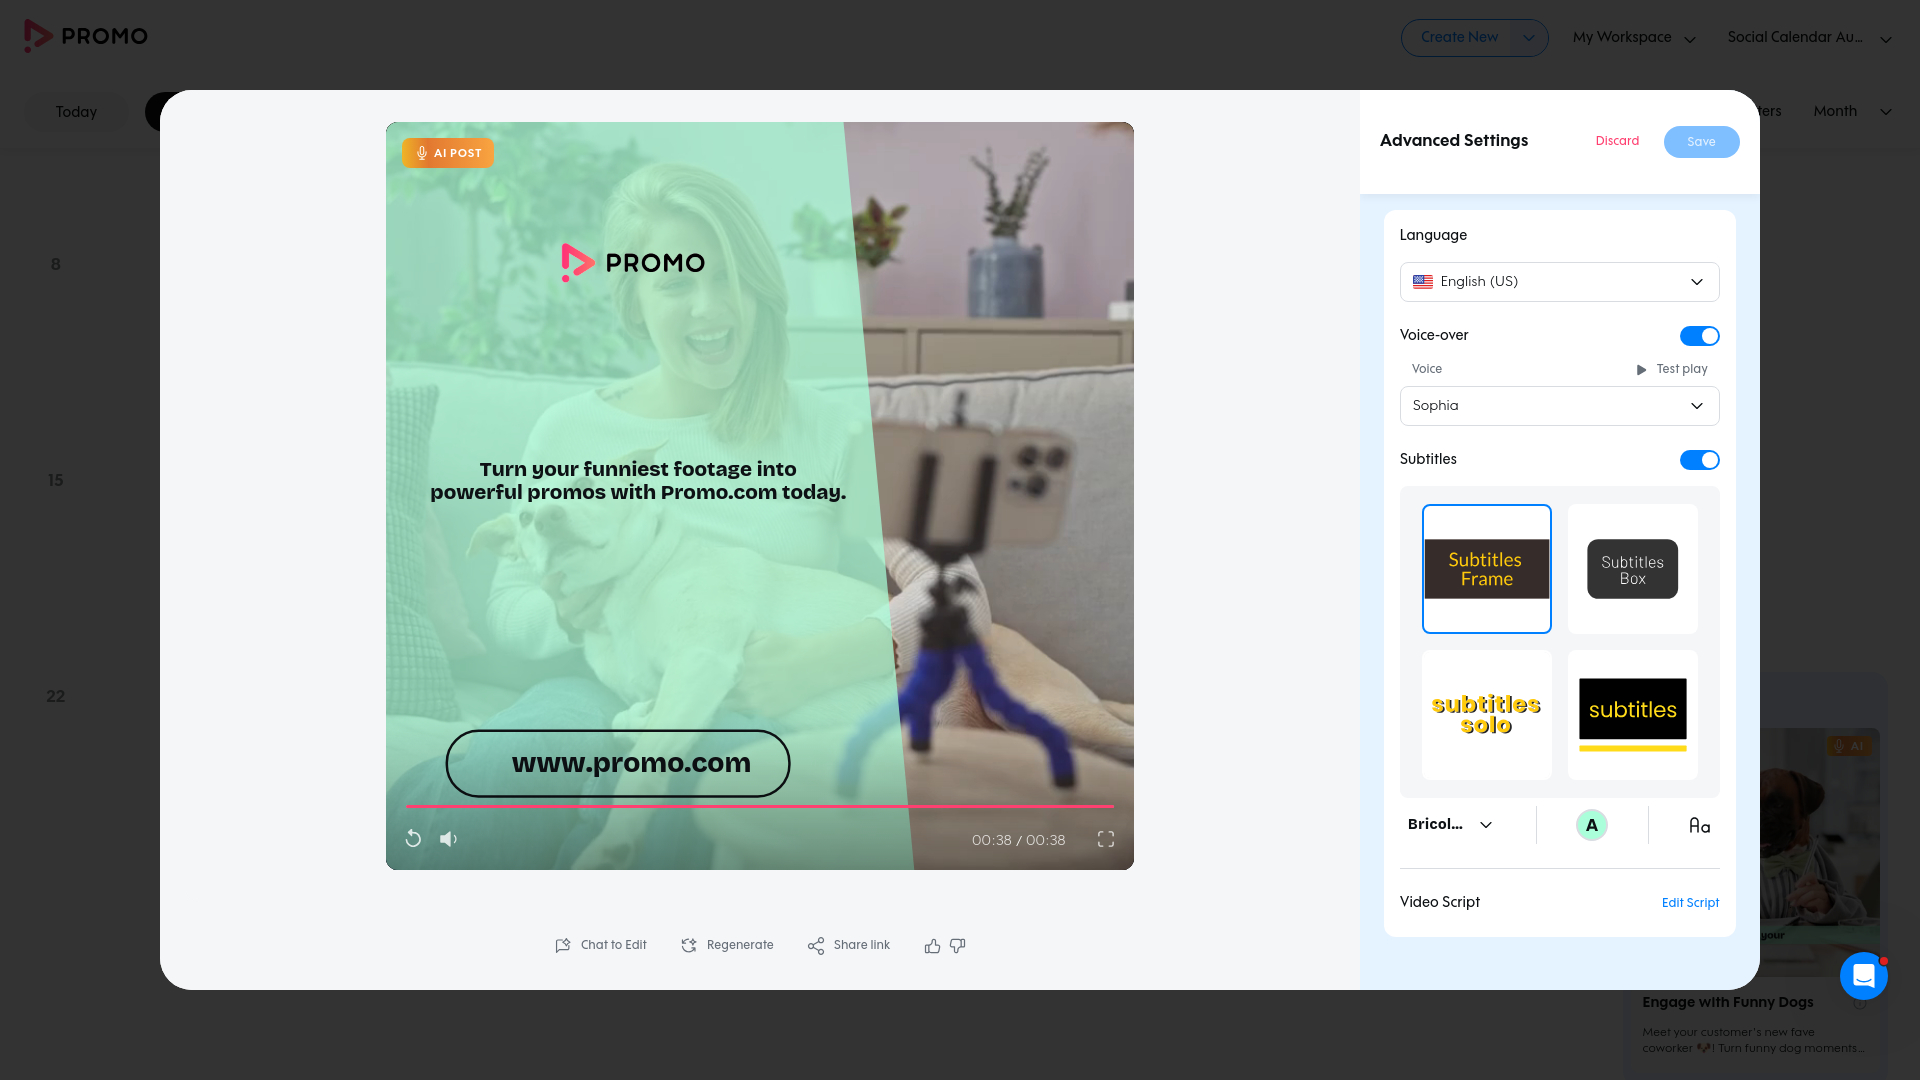1920x1080 pixels.
Task: Click the 00:38 / 00:38 time display
Action: click(x=1018, y=840)
